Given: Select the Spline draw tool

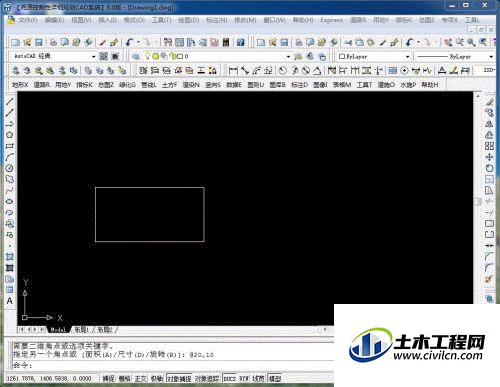Looking at the screenshot, I should click(10, 190).
